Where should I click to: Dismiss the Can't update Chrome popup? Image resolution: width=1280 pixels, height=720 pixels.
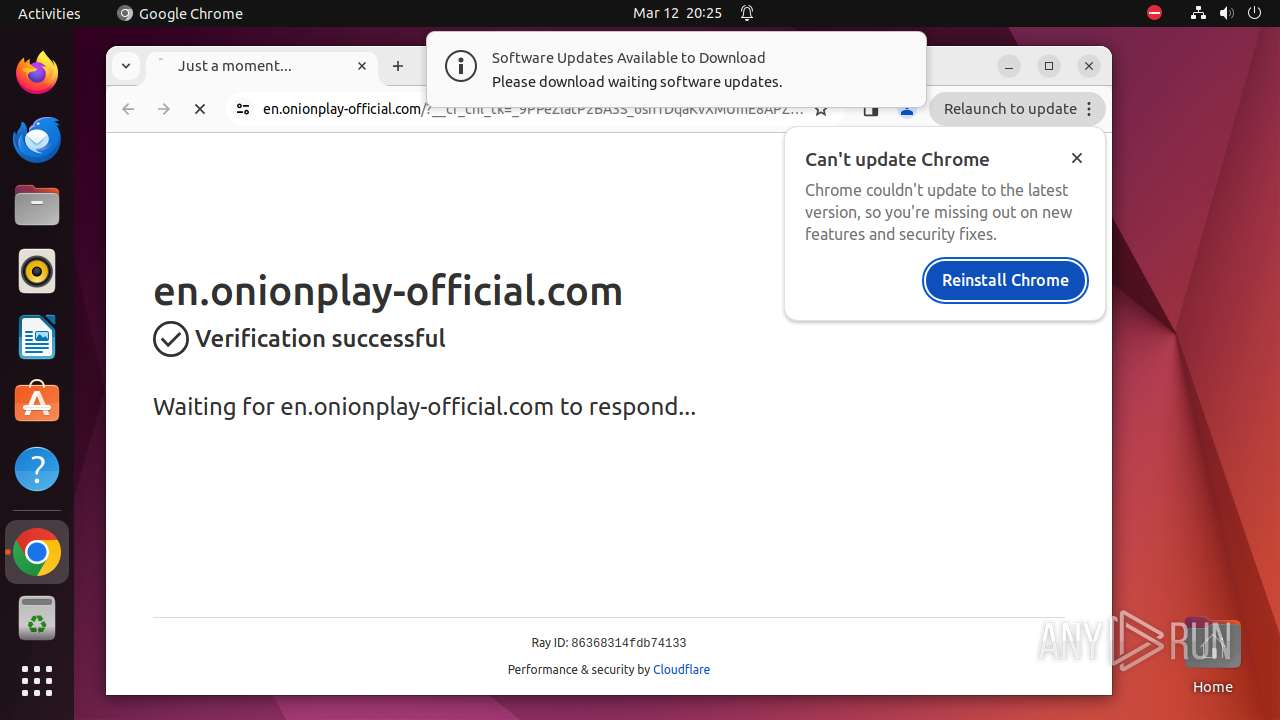click(x=1077, y=158)
